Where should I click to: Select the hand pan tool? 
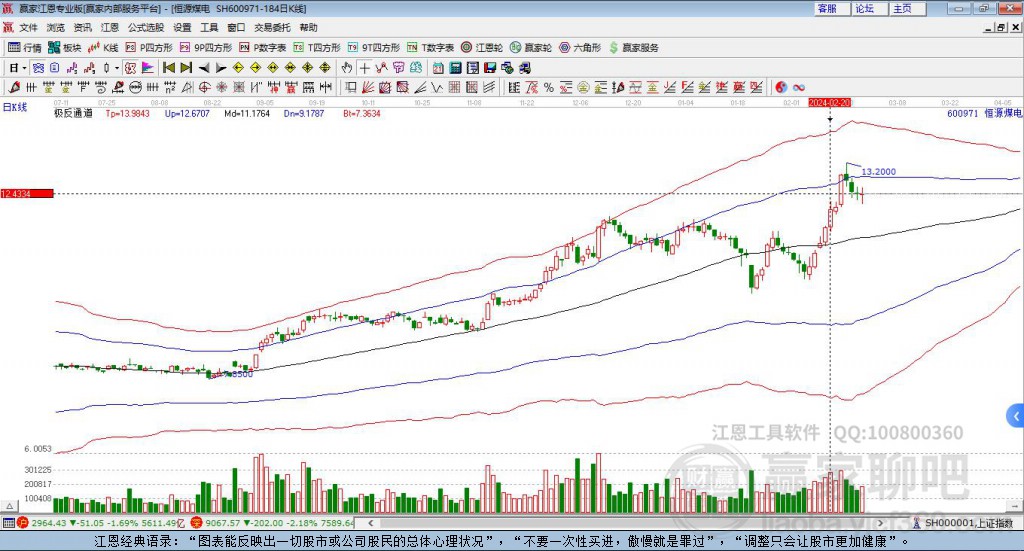click(347, 68)
